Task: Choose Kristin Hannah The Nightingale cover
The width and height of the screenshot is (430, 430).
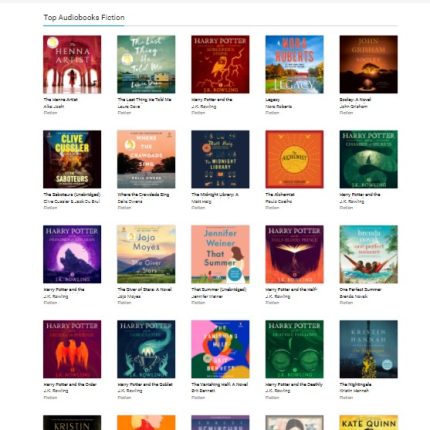Action: tap(368, 349)
